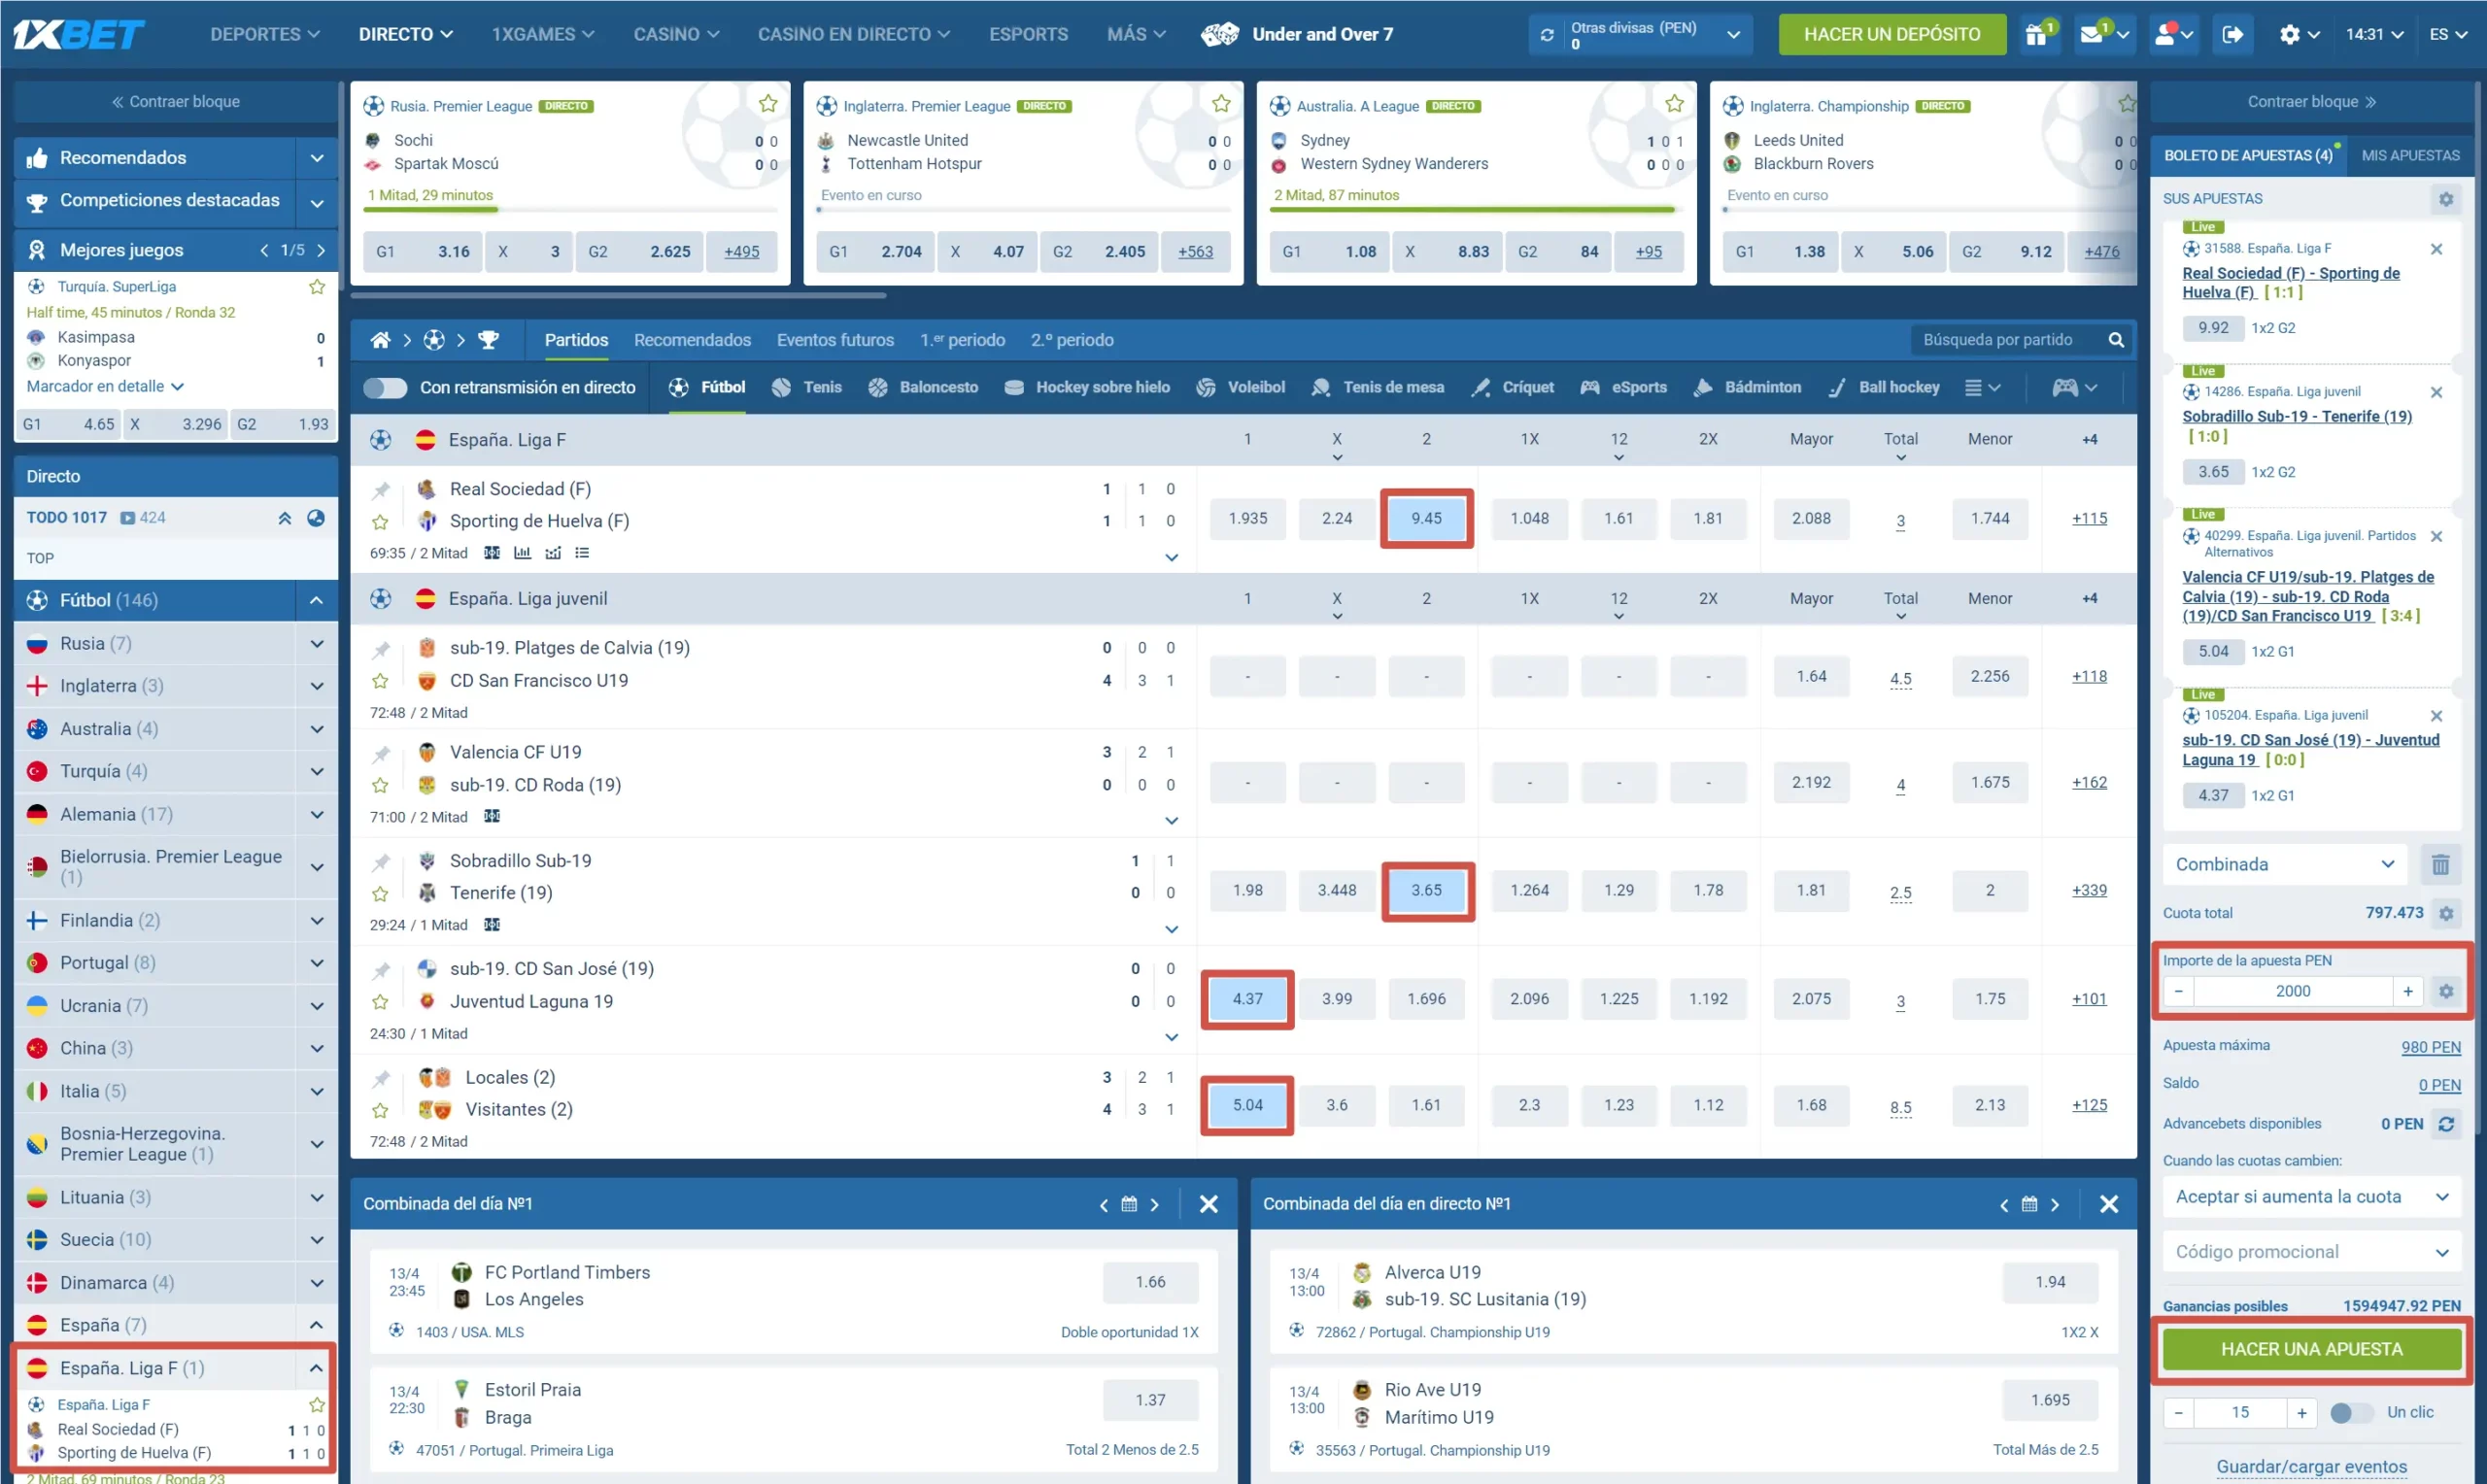This screenshot has width=2487, height=1484.
Task: Open bet slip settings gear beside SUS APUESTAS
Action: pos(2446,199)
